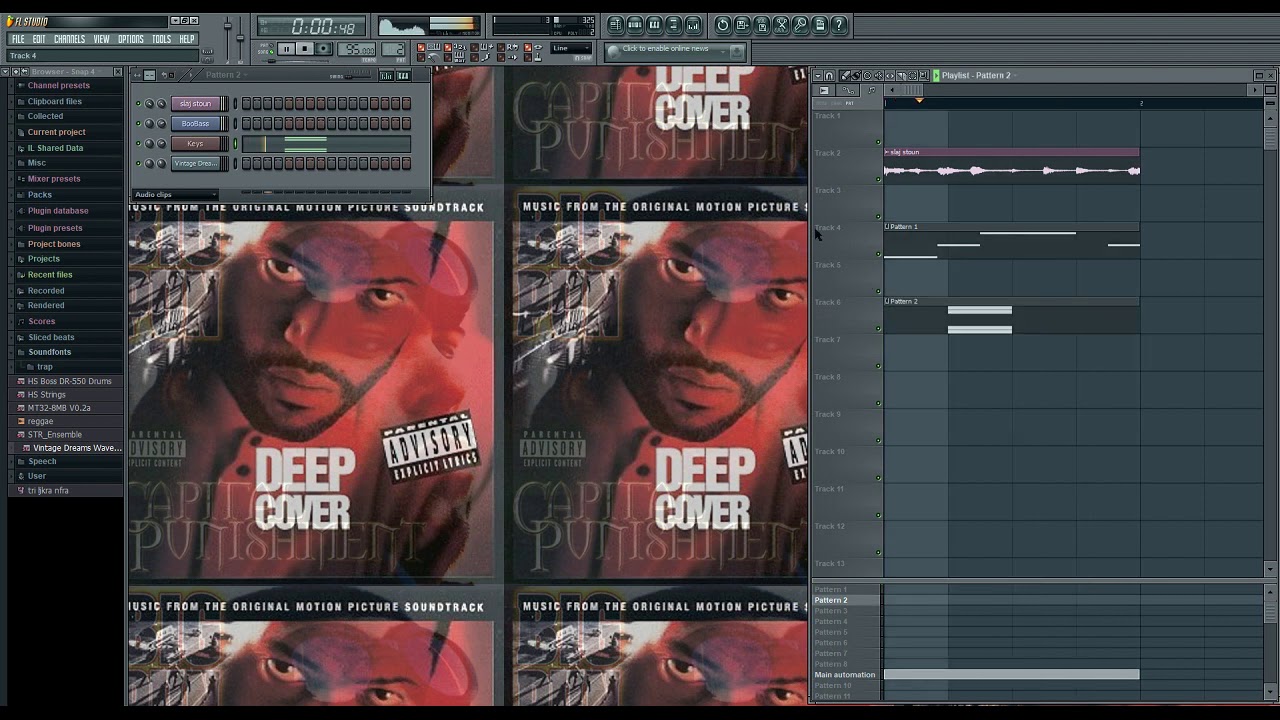Pause playback in the transport panel
This screenshot has width=1280, height=720.
click(286, 49)
